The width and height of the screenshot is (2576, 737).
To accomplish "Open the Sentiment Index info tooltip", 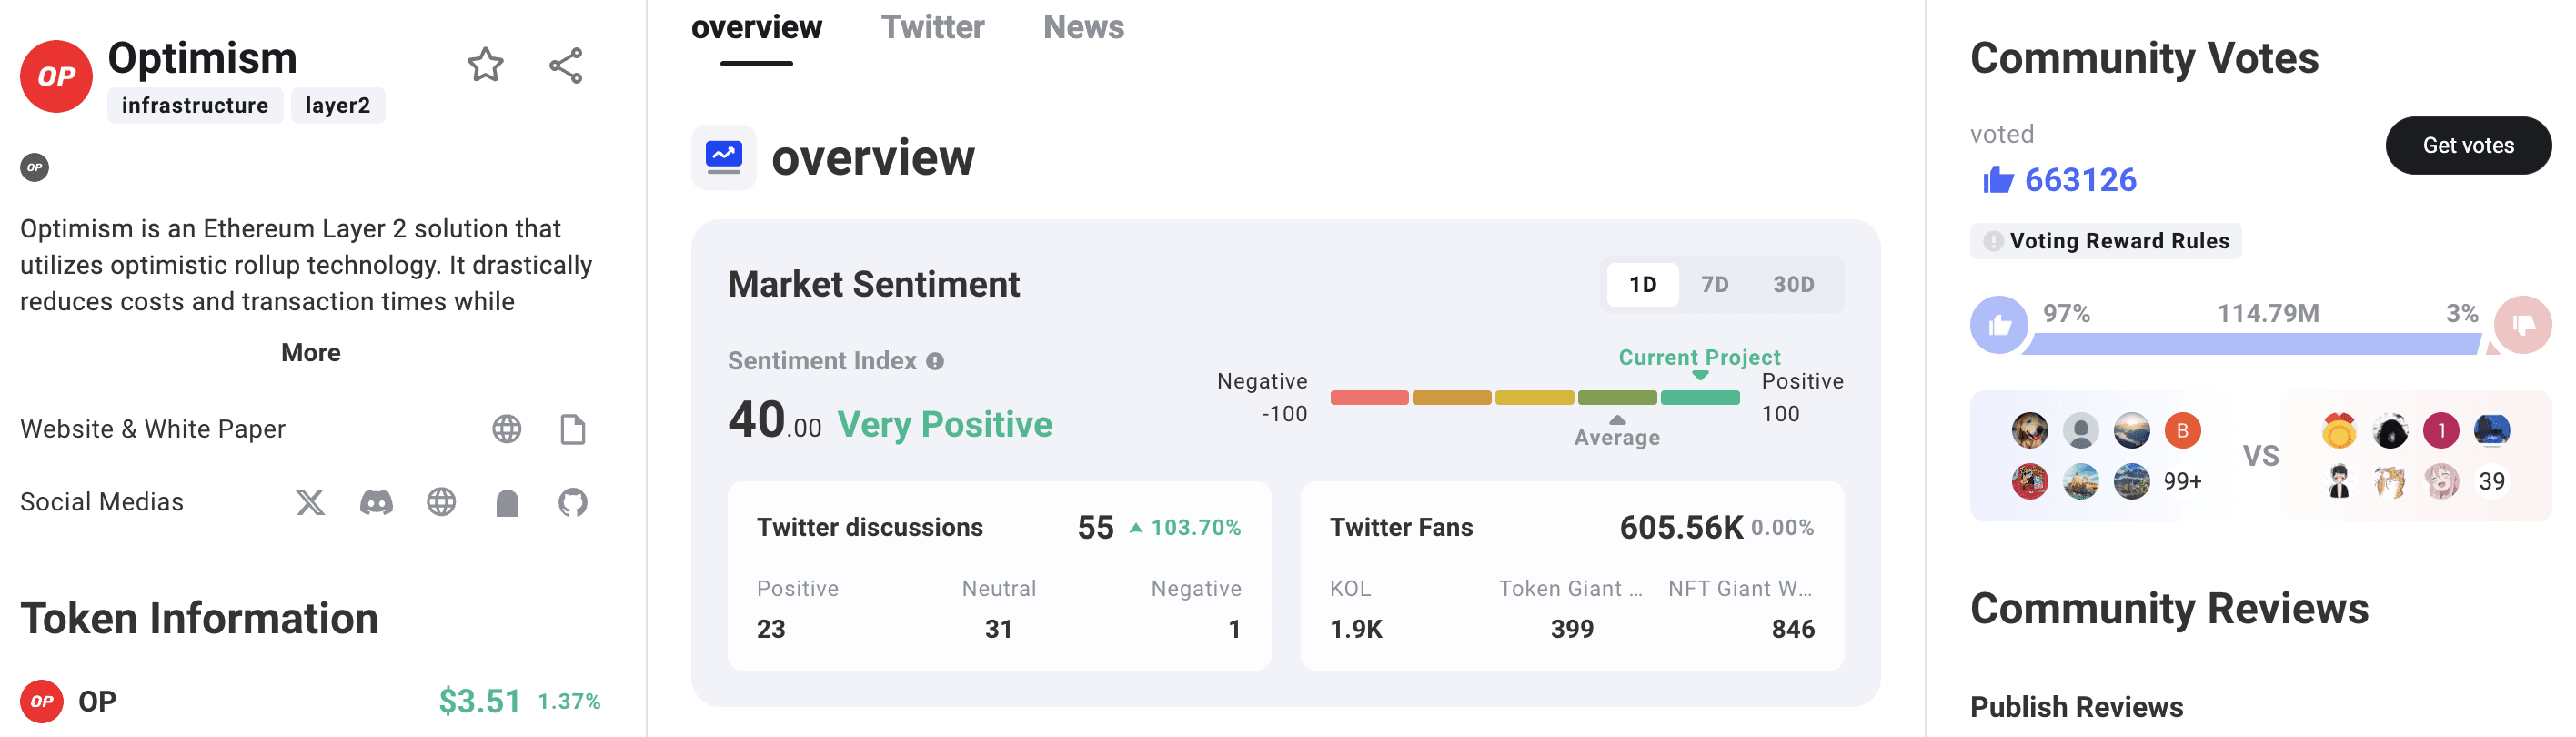I will tap(935, 361).
